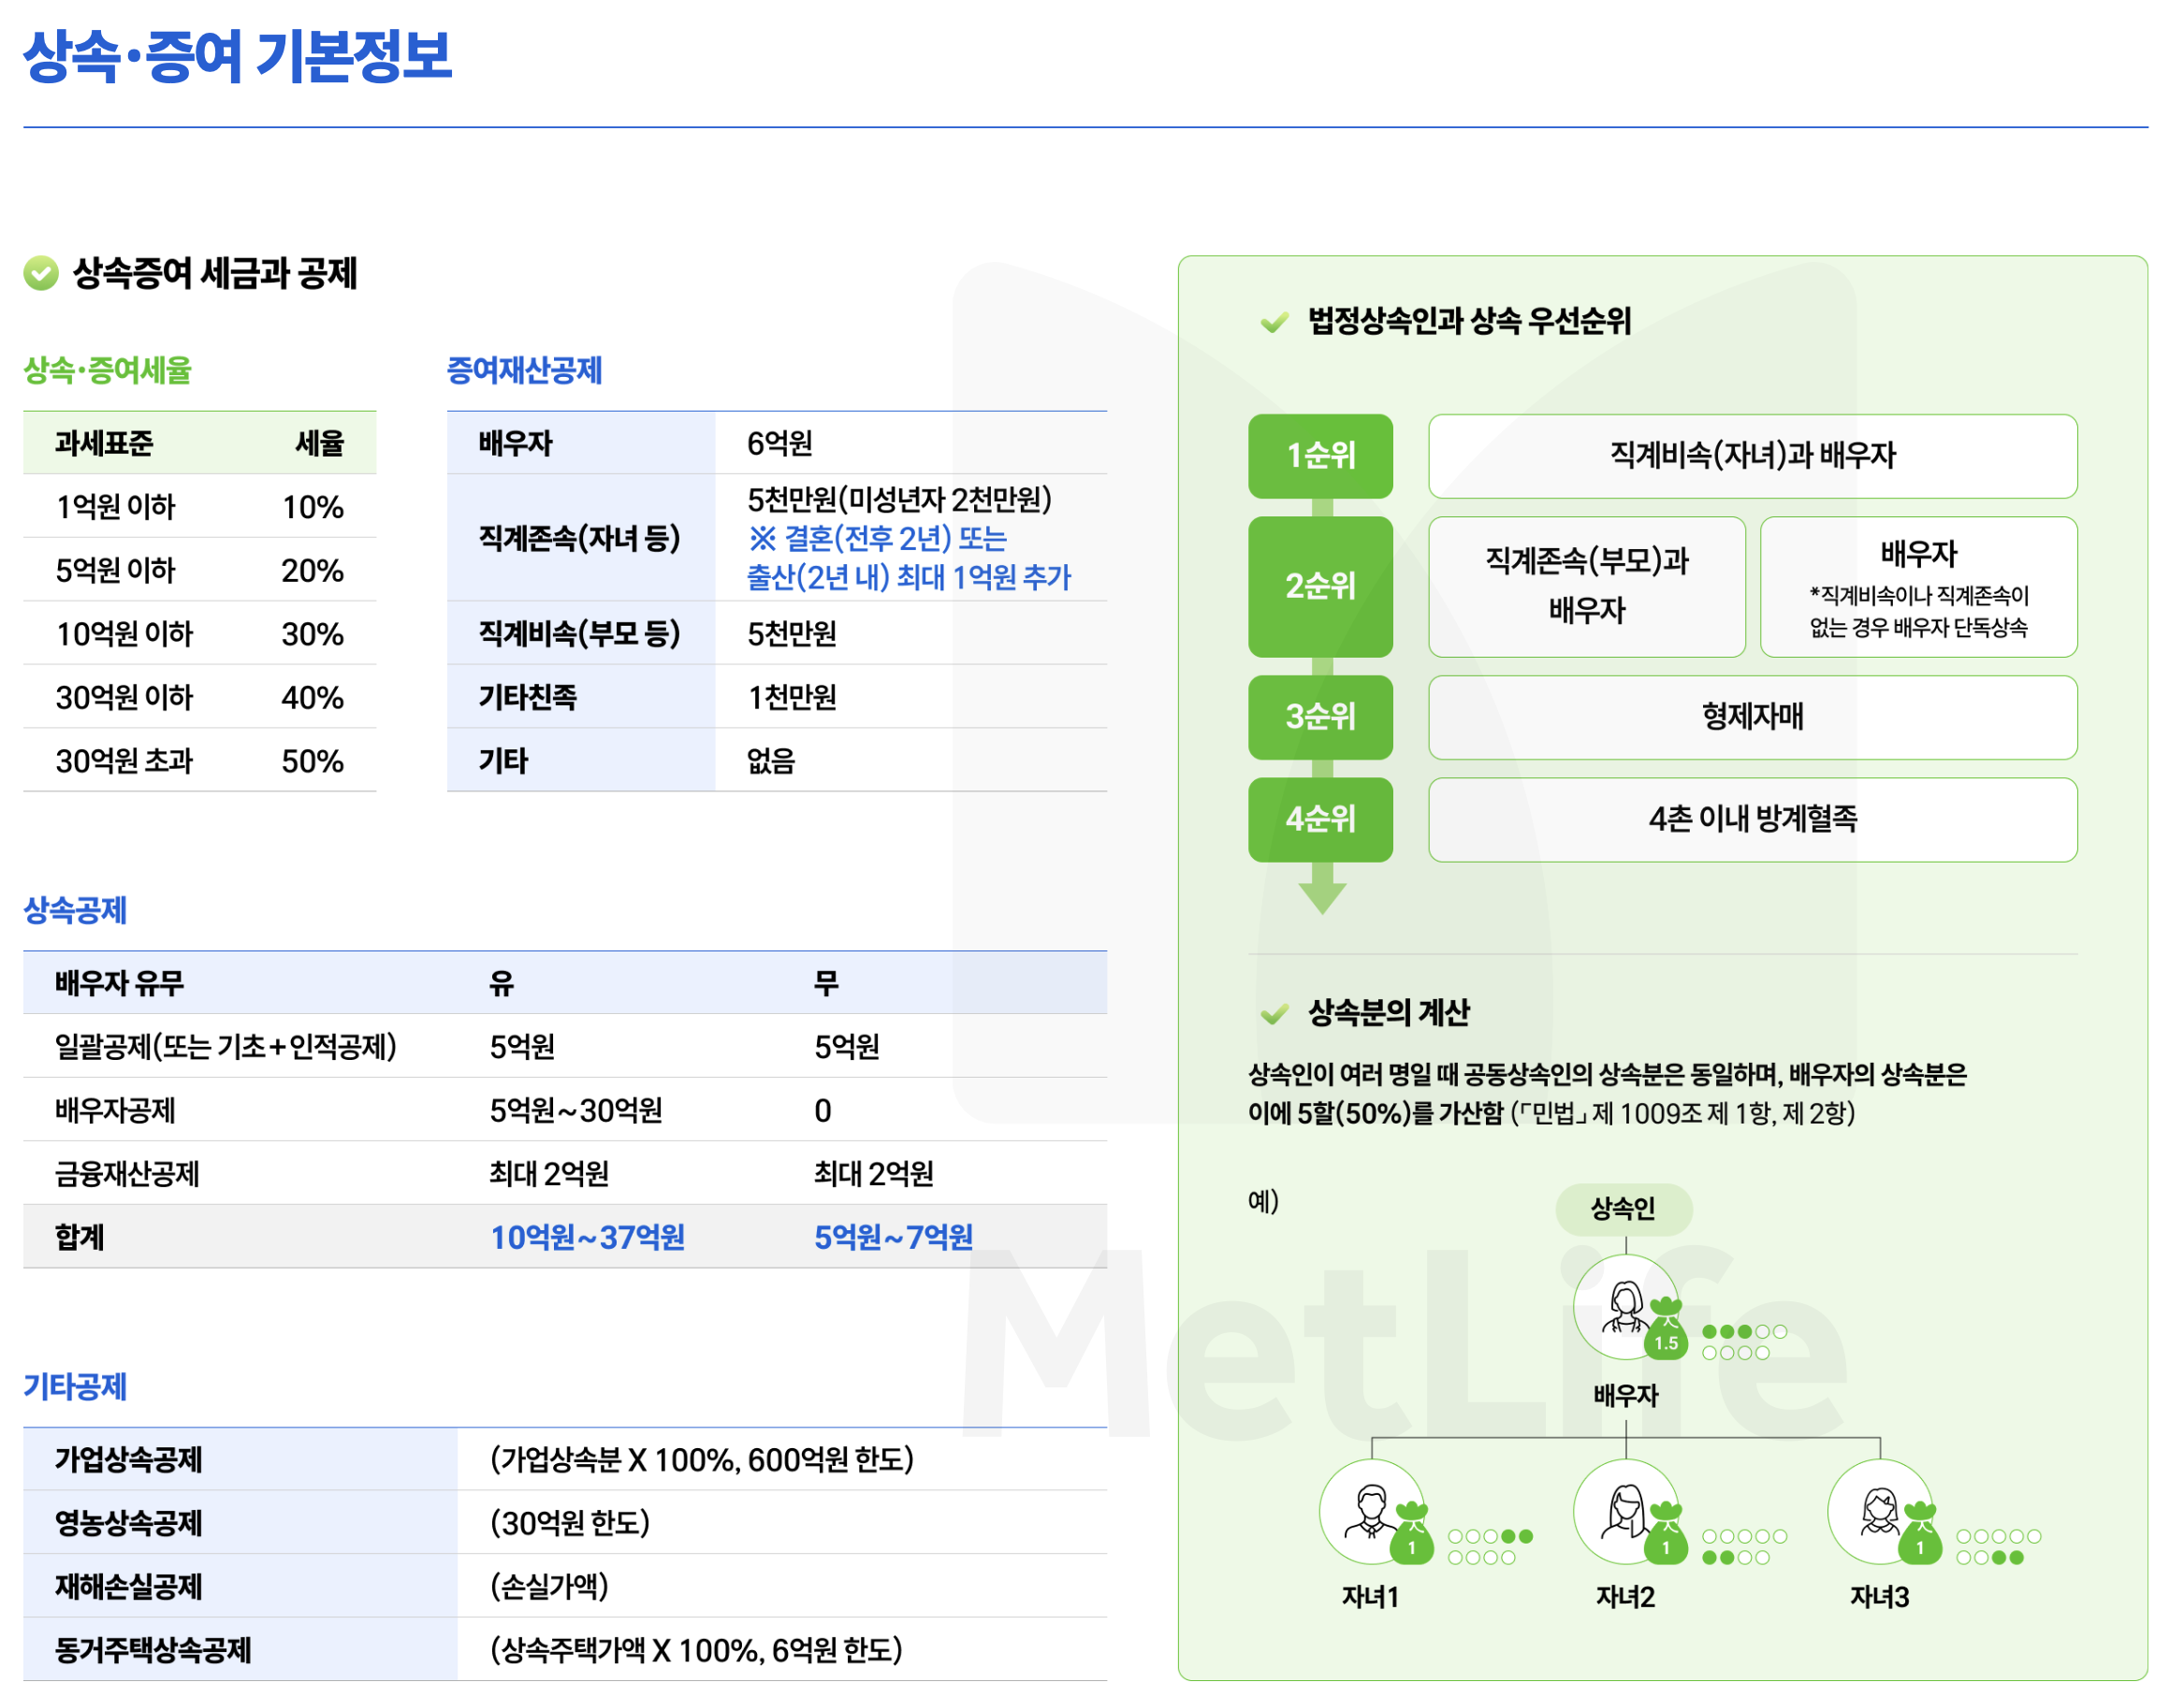The width and height of the screenshot is (2184, 1697).
Task: Click the 증여재산공제 section heading
Action: point(524,371)
